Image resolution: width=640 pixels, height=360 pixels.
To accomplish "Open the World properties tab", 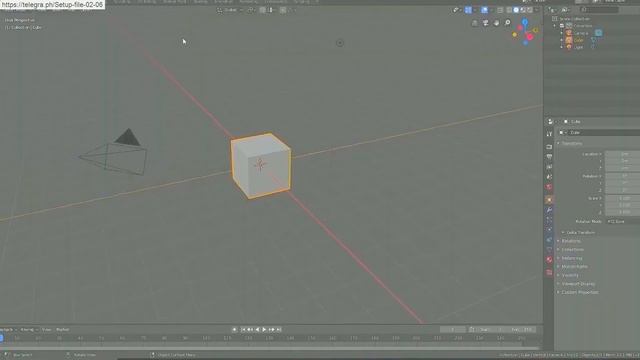I will [x=549, y=187].
